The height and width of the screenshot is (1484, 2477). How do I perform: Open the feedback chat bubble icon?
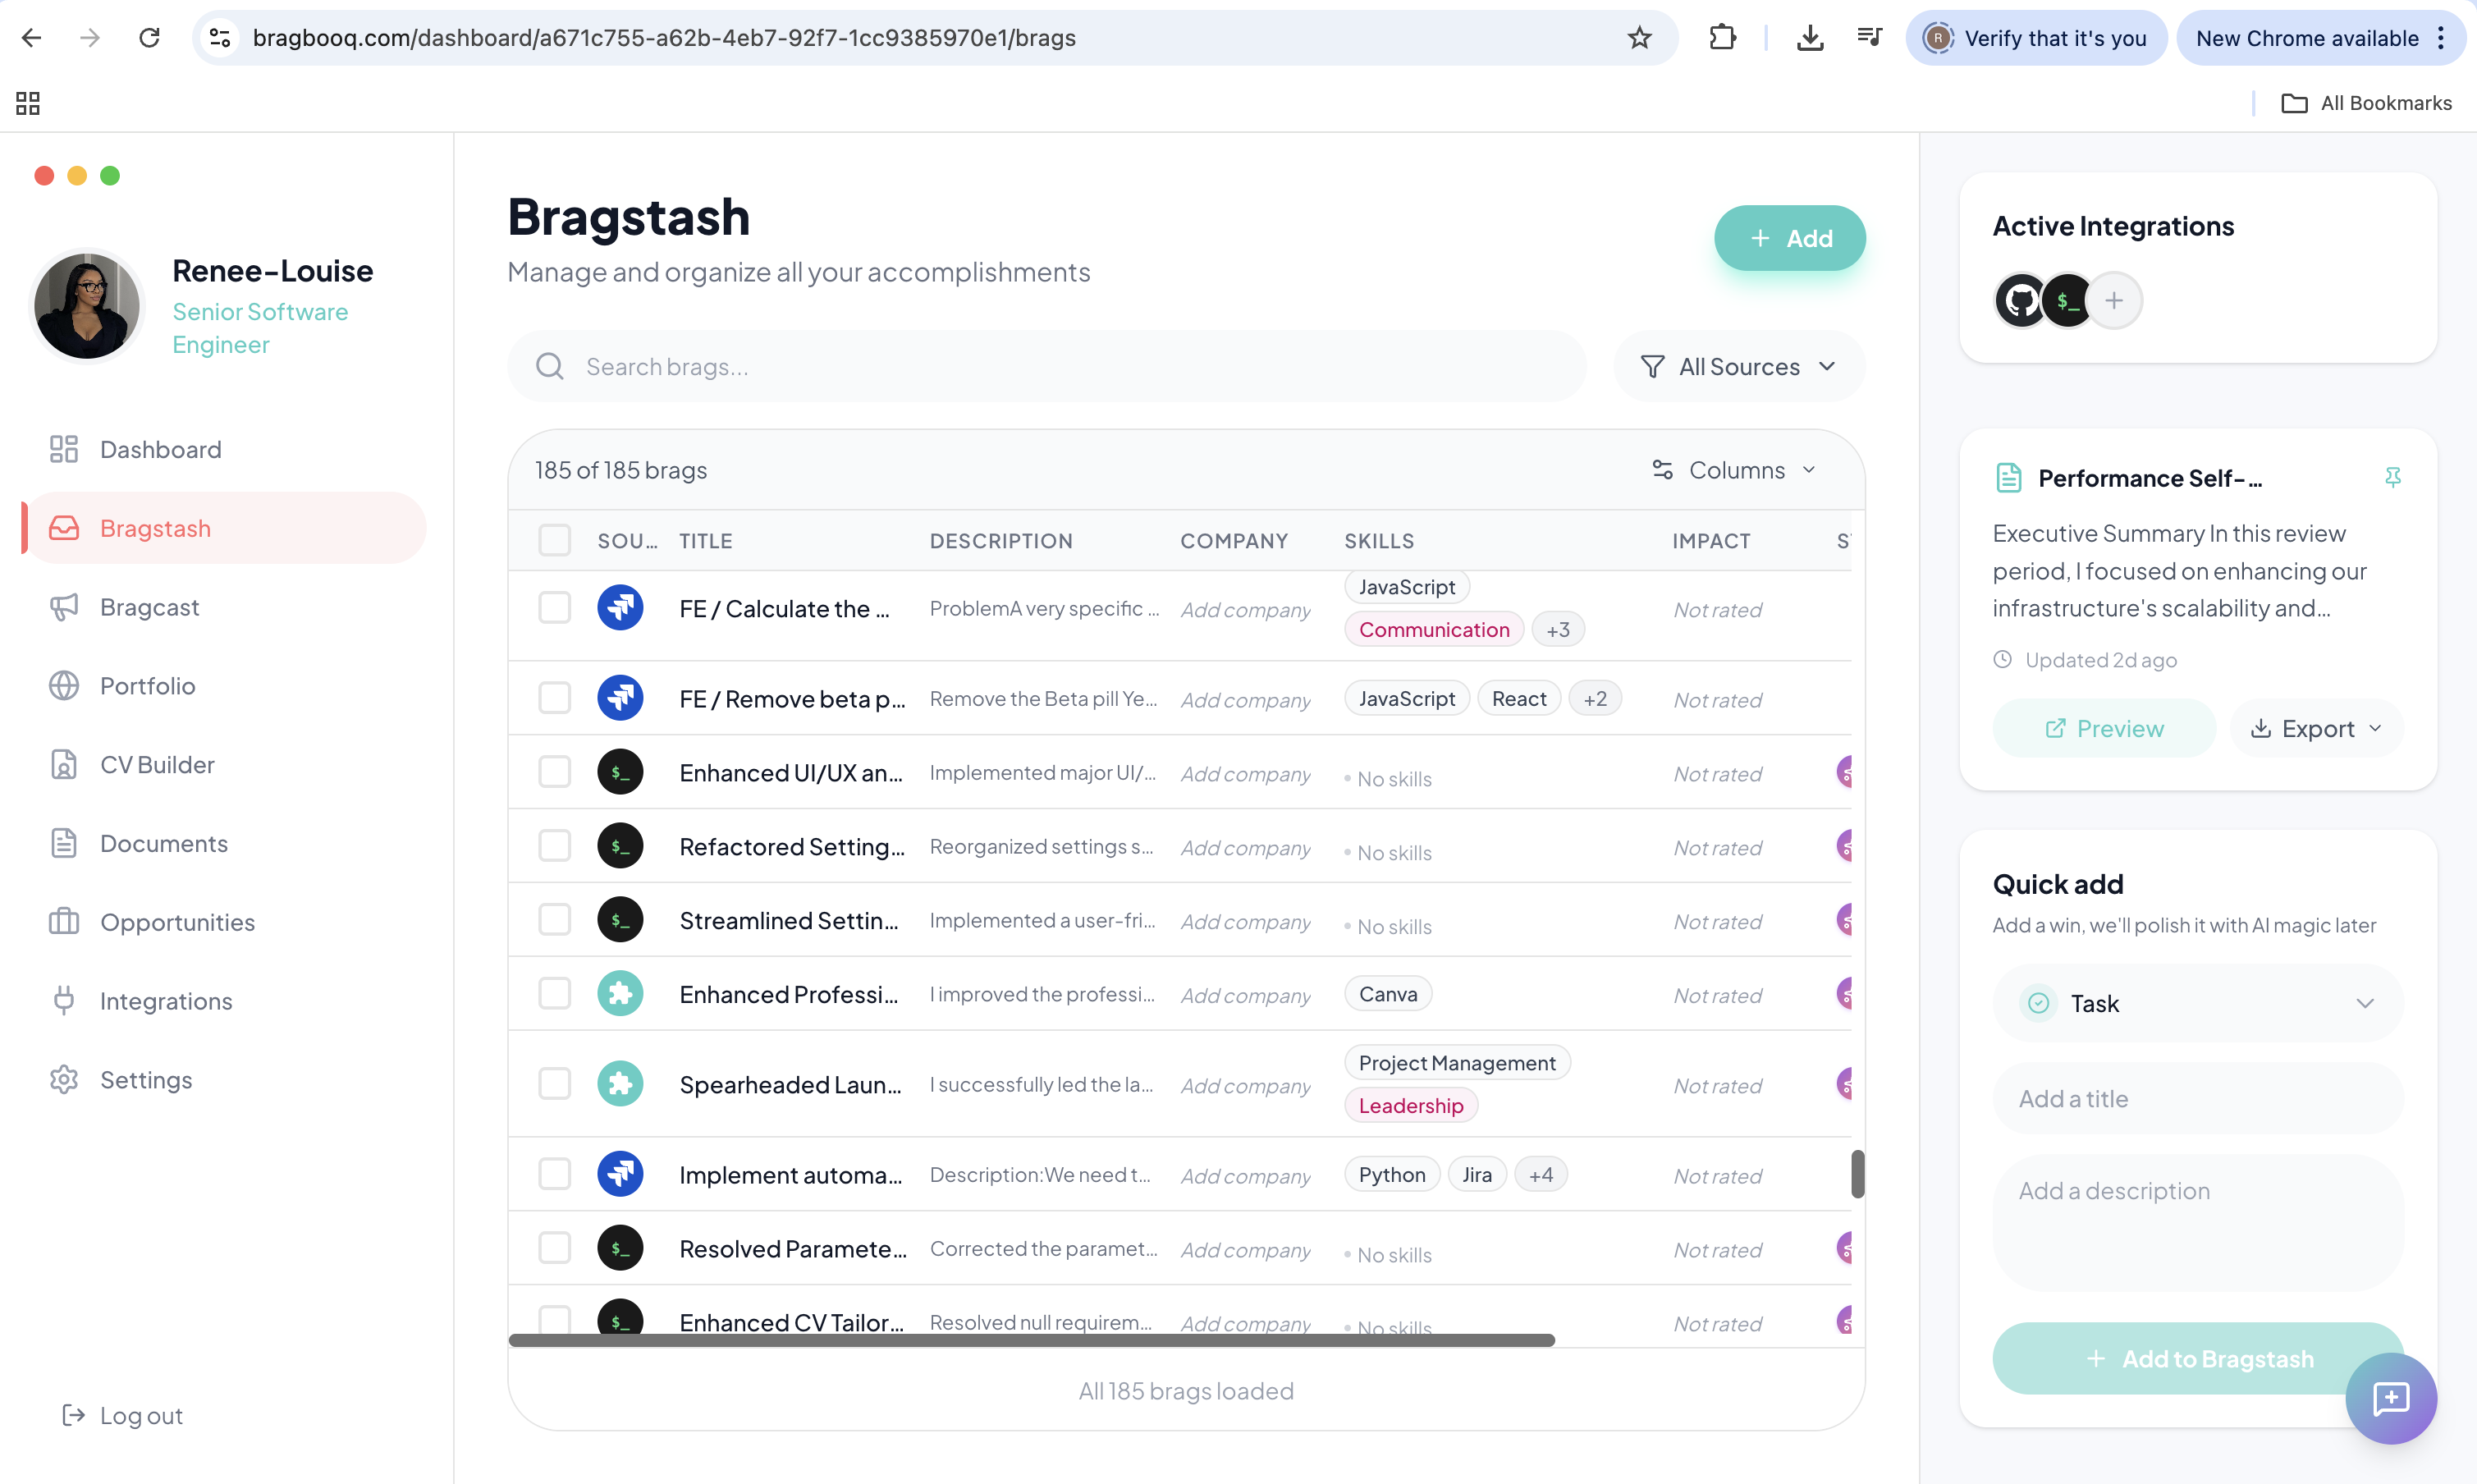2390,1397
